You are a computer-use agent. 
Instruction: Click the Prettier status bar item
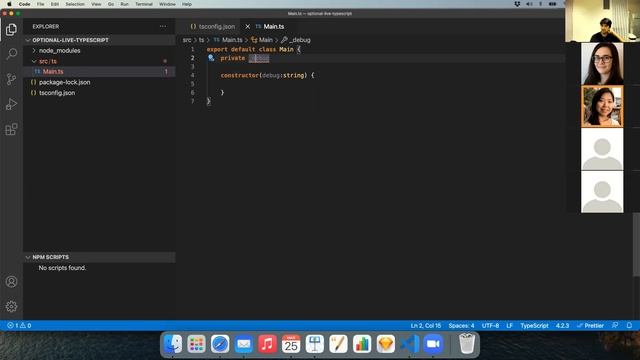tap(590, 326)
